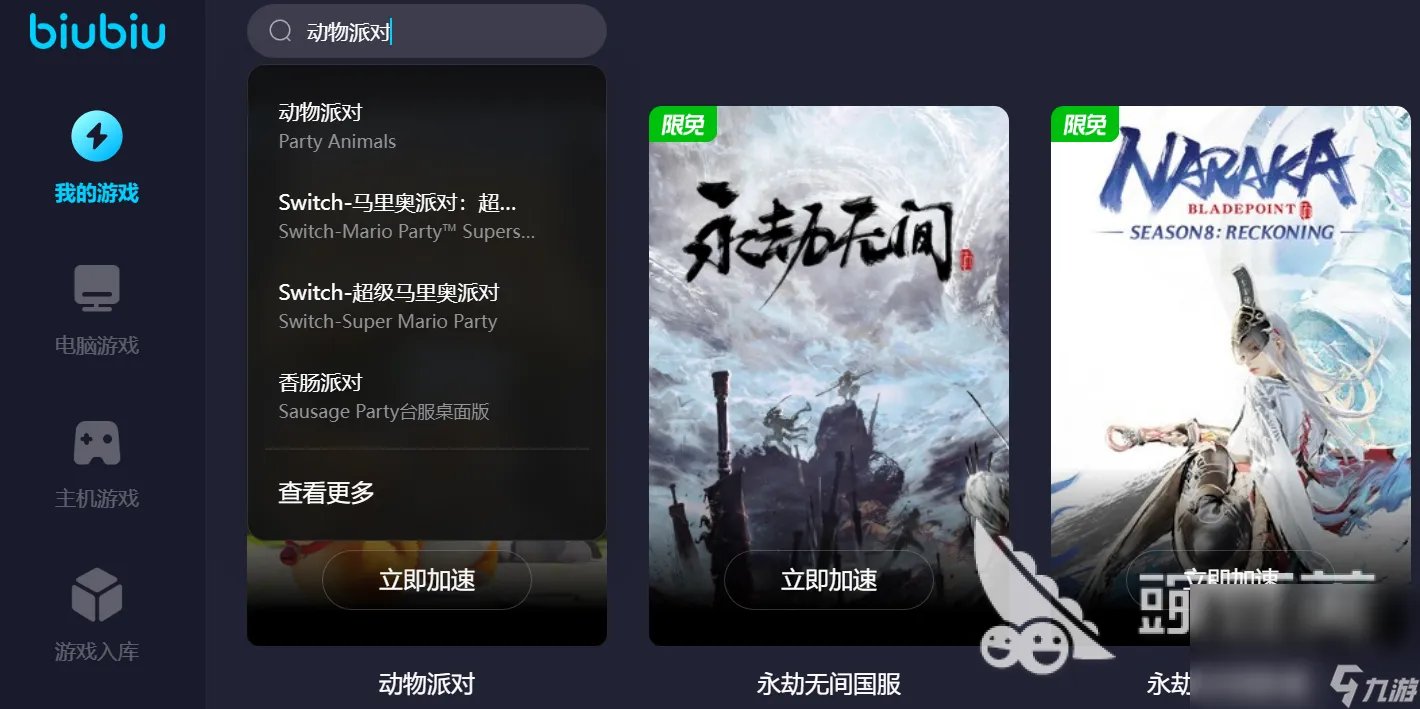Click 永劫无间国服 title label
Image resolution: width=1420 pixels, height=709 pixels.
(829, 684)
